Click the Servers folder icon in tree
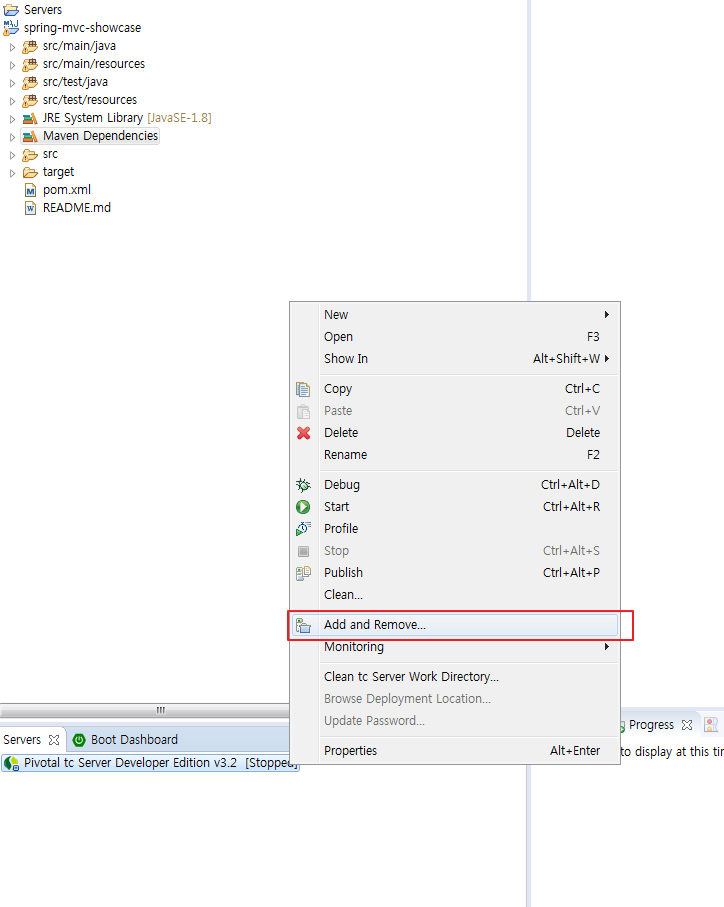Viewport: 724px width, 907px height. (x=11, y=10)
